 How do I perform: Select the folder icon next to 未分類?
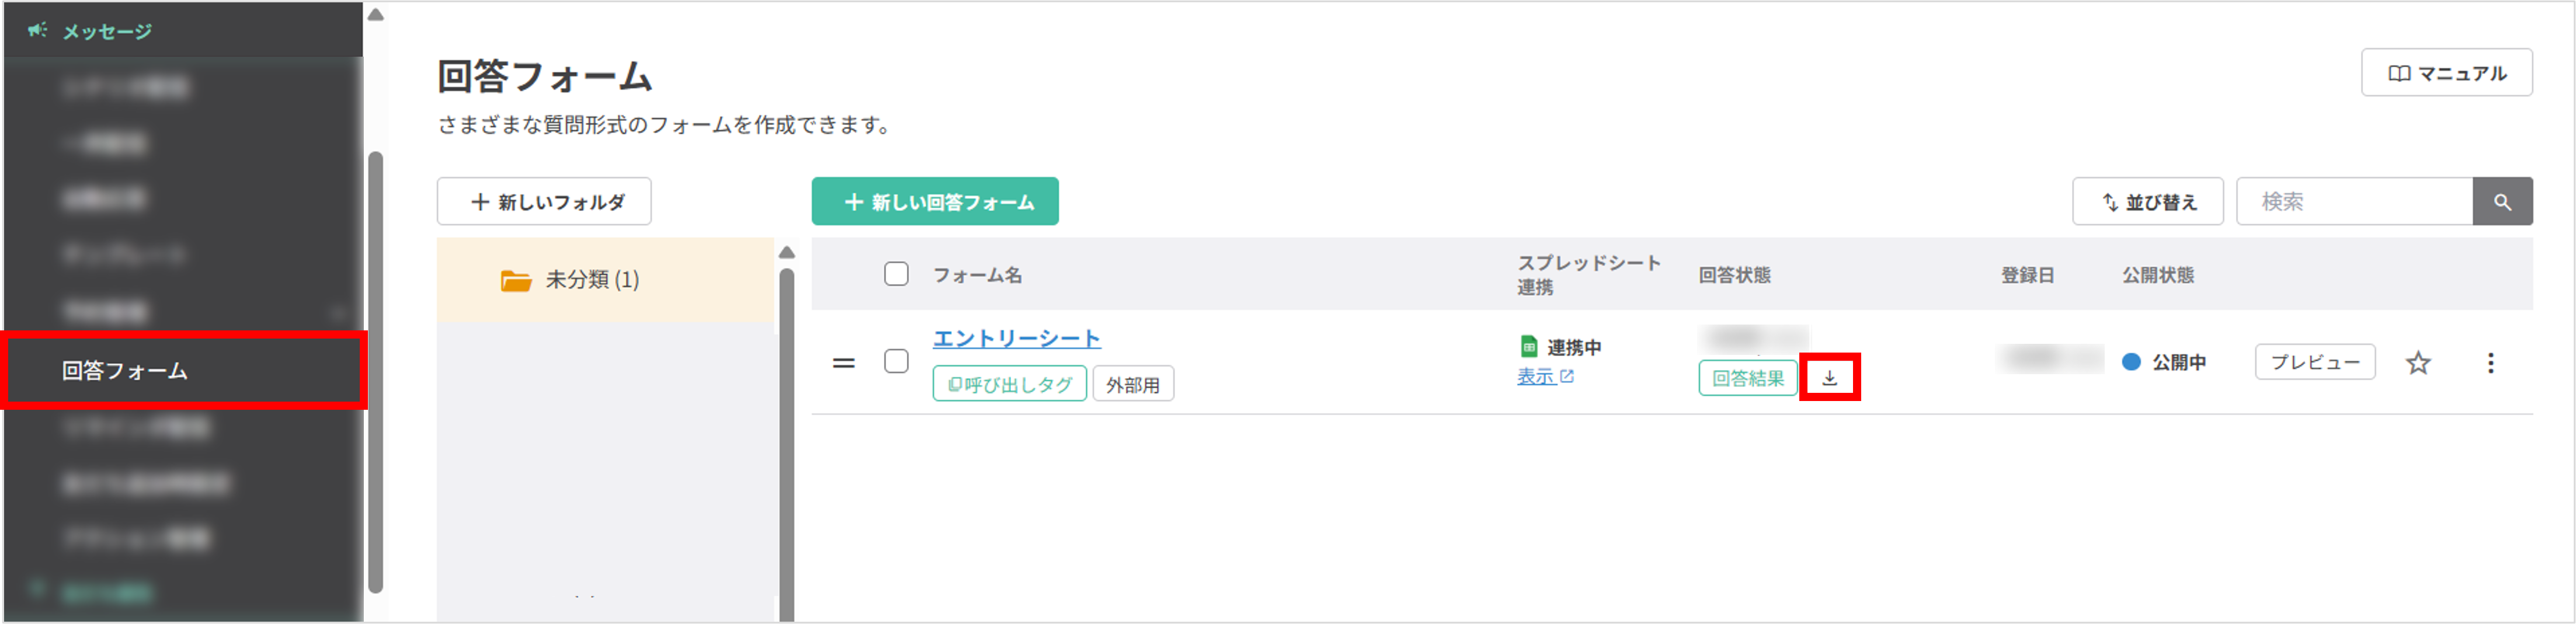click(x=516, y=280)
